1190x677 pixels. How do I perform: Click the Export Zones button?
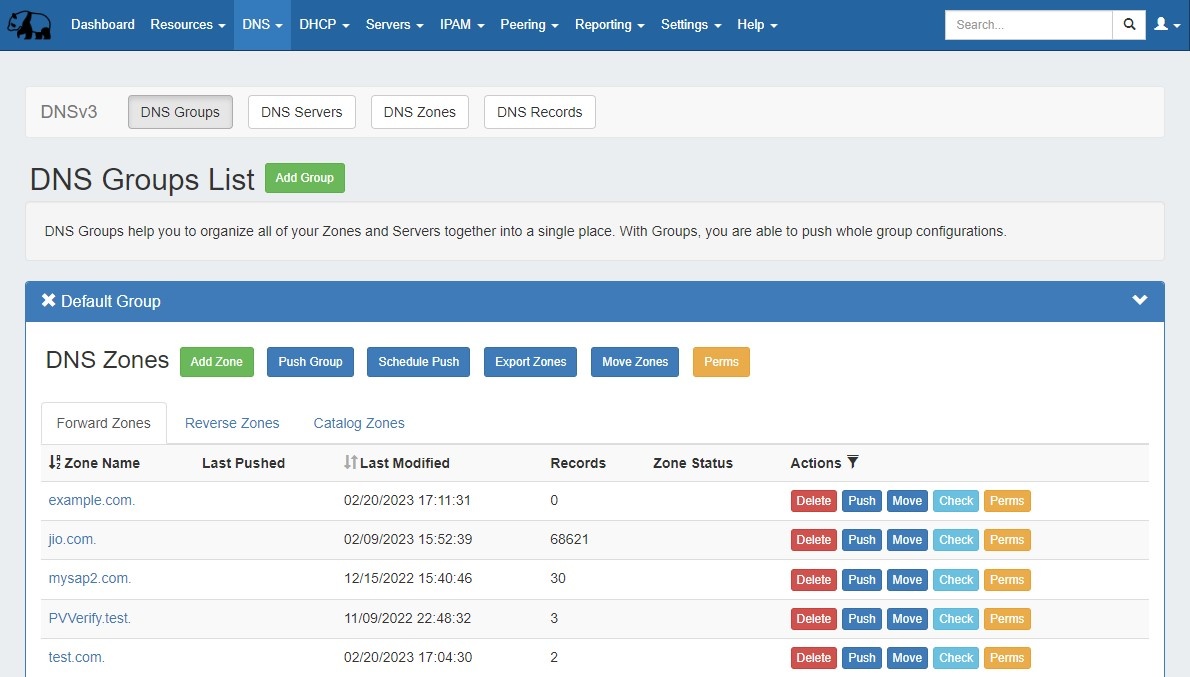click(x=530, y=362)
